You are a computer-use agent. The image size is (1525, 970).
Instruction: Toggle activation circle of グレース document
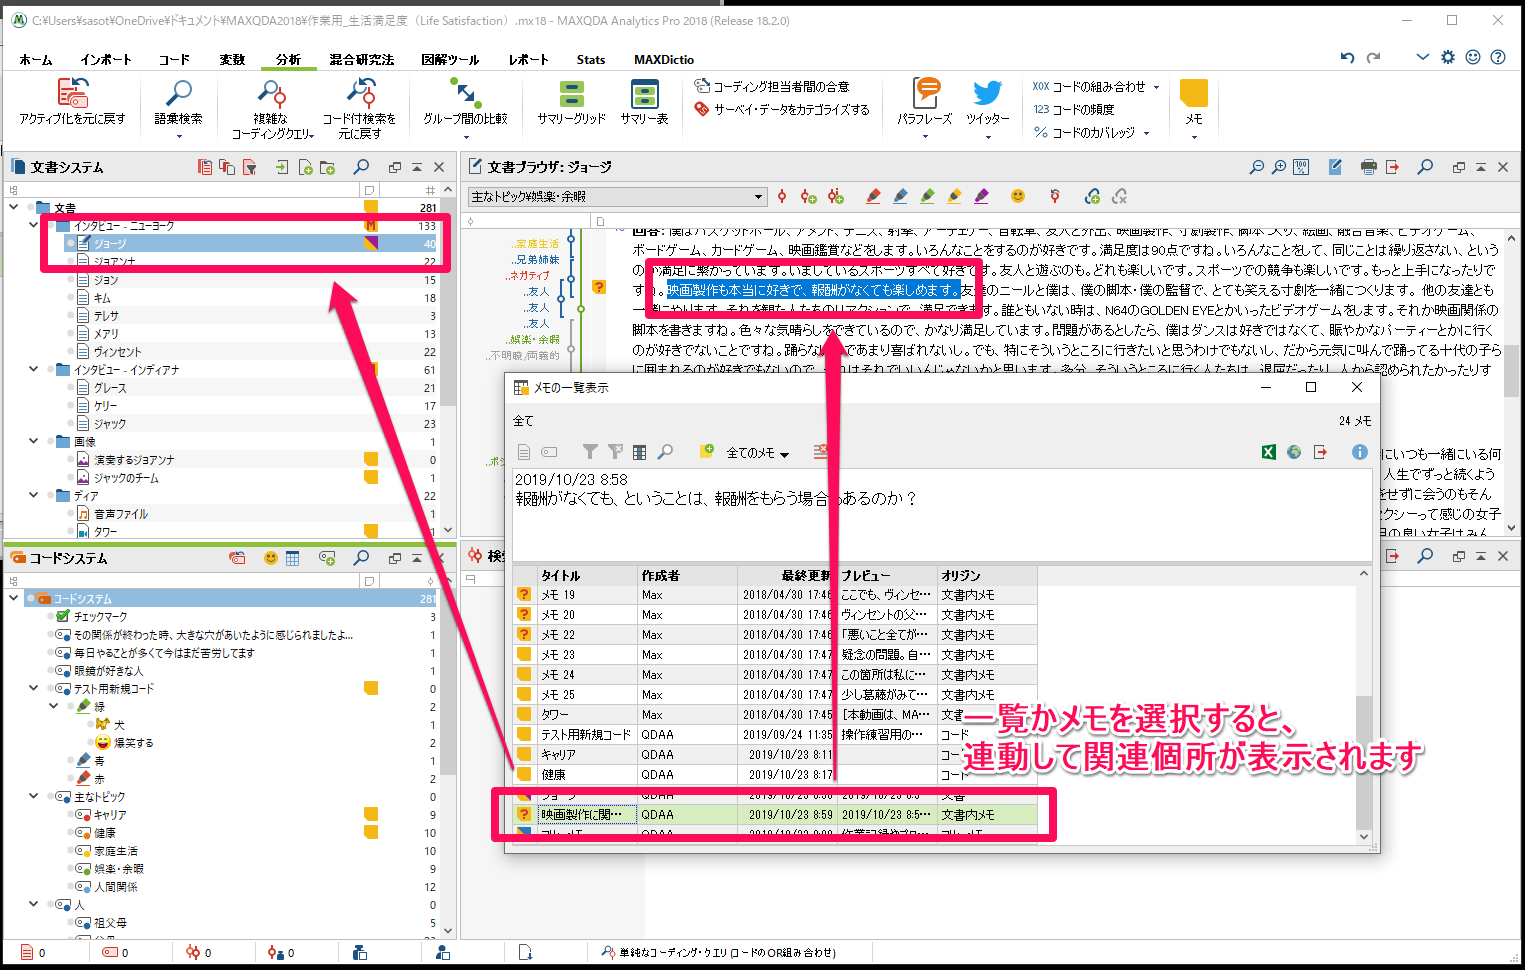(70, 388)
